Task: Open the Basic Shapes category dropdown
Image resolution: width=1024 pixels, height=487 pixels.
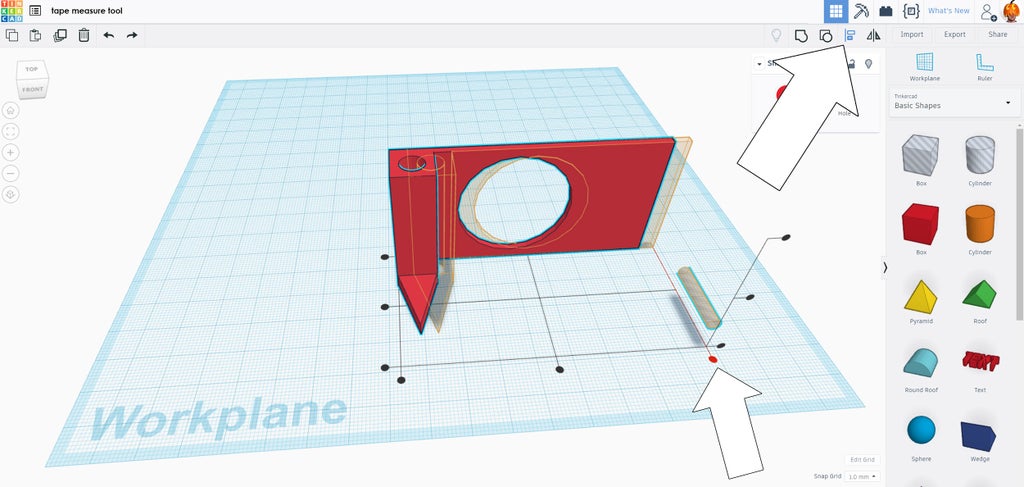Action: (x=954, y=102)
